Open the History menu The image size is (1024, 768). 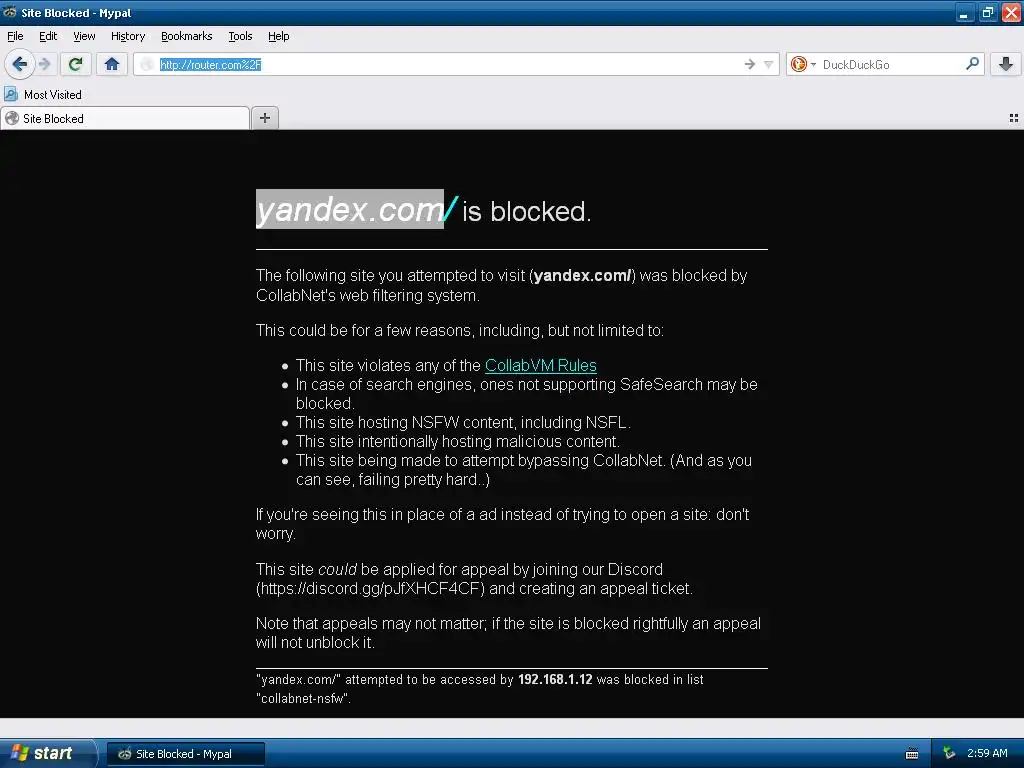click(128, 37)
